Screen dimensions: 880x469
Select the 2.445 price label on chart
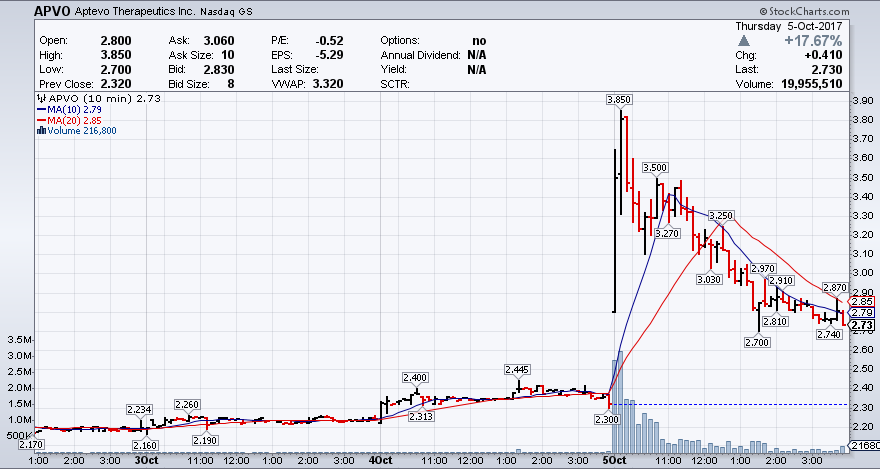pos(517,369)
